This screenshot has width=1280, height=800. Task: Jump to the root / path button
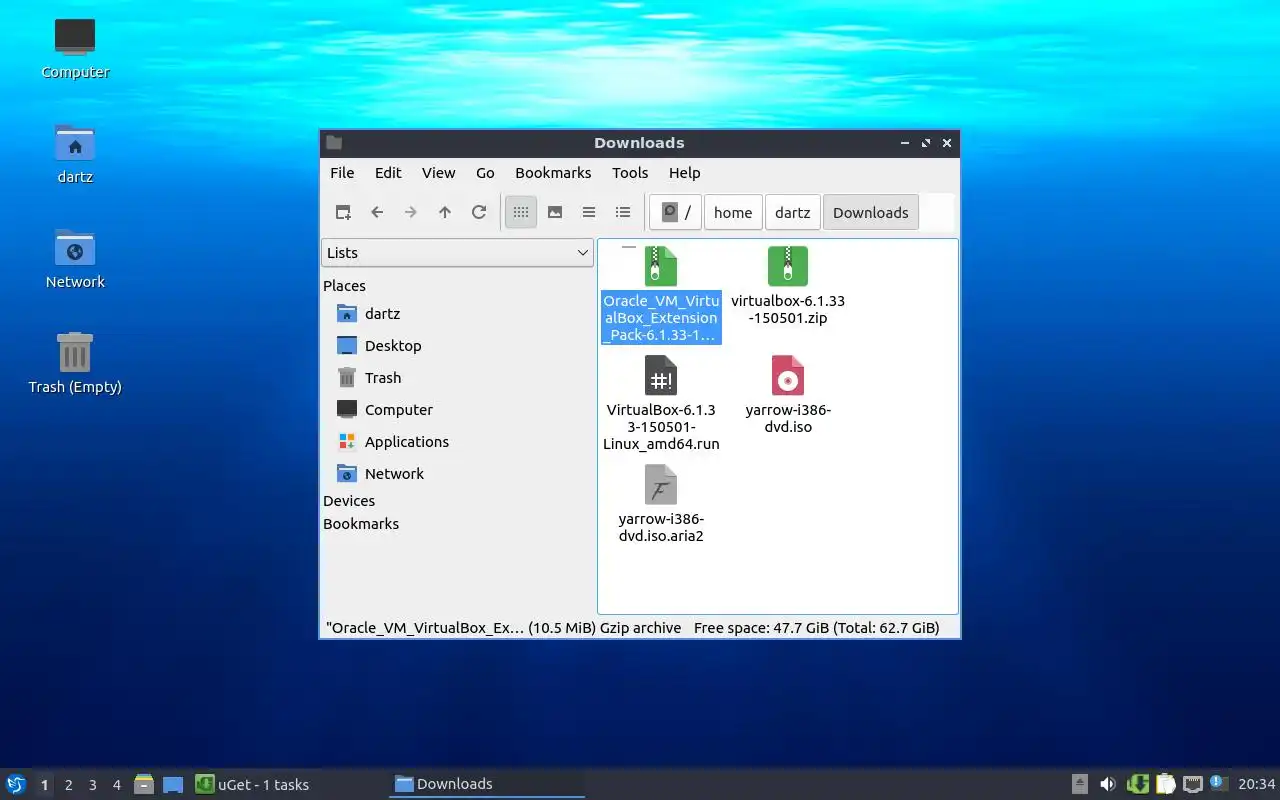676,212
